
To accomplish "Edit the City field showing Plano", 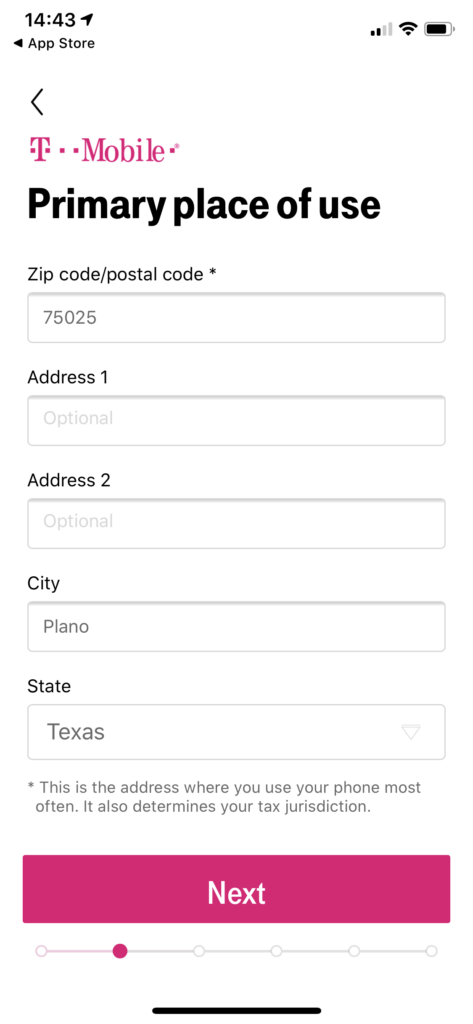I will tap(236, 627).
